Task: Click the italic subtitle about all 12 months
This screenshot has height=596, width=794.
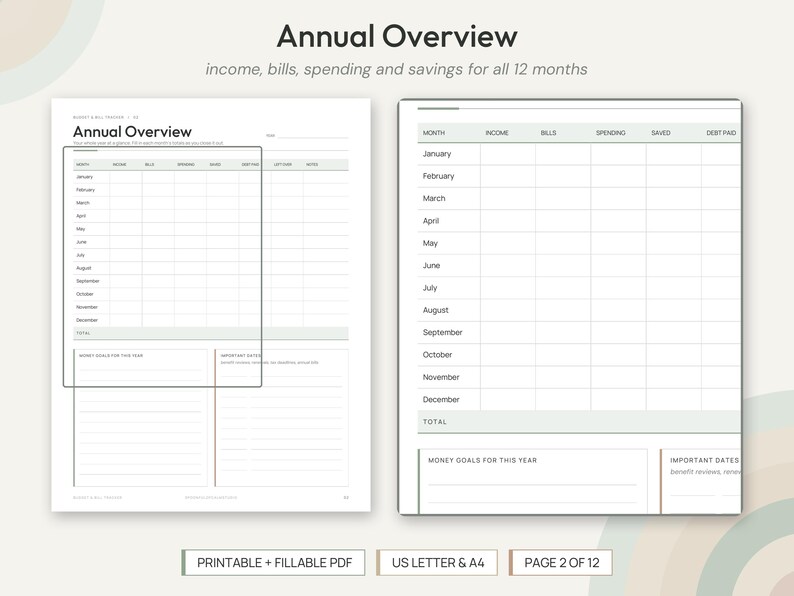Action: tap(396, 69)
